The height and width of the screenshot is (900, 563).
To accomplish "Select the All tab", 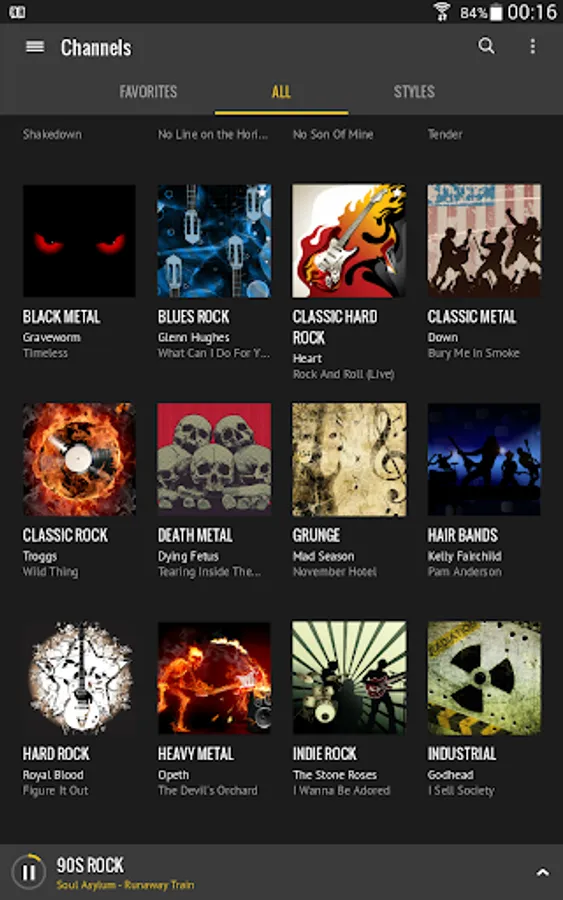I will [x=281, y=92].
